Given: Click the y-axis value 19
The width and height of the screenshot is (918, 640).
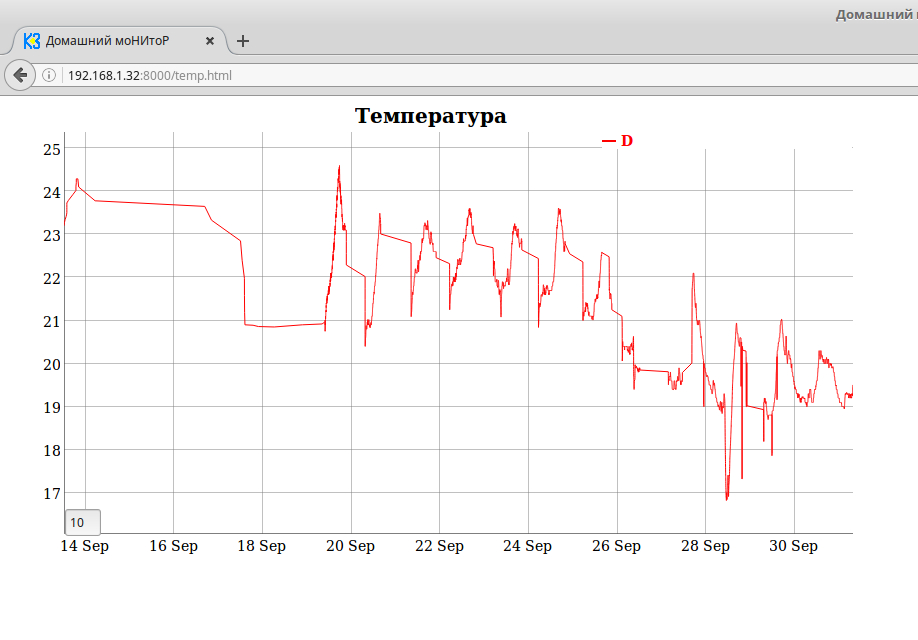Looking at the screenshot, I should click(x=52, y=408).
